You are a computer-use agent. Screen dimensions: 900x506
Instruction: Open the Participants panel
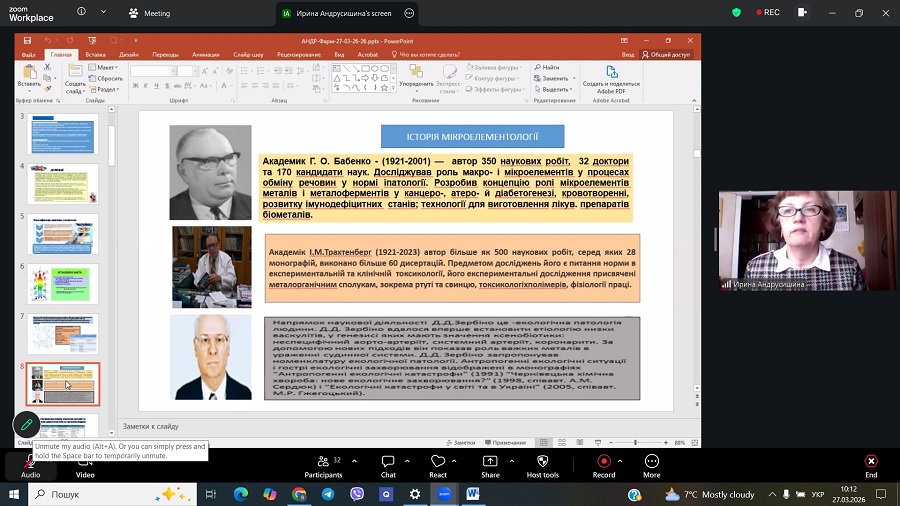(323, 462)
